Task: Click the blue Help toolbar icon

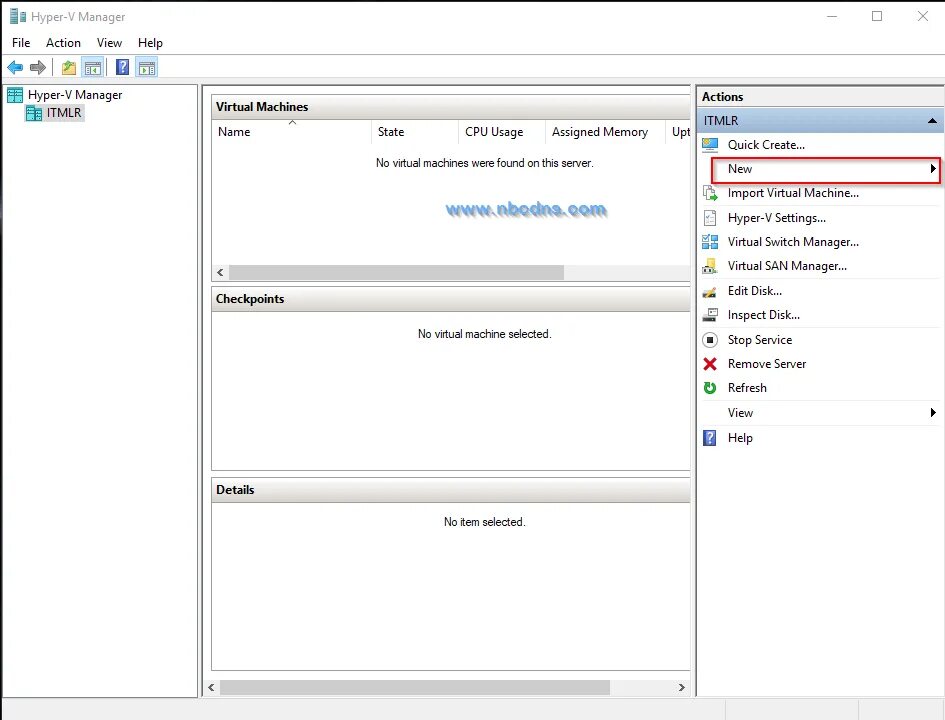Action: pos(122,67)
